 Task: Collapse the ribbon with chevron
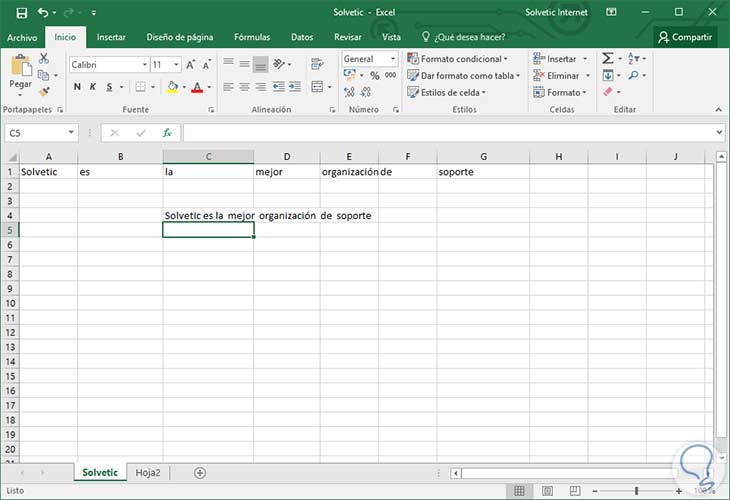pyautogui.click(x=718, y=109)
